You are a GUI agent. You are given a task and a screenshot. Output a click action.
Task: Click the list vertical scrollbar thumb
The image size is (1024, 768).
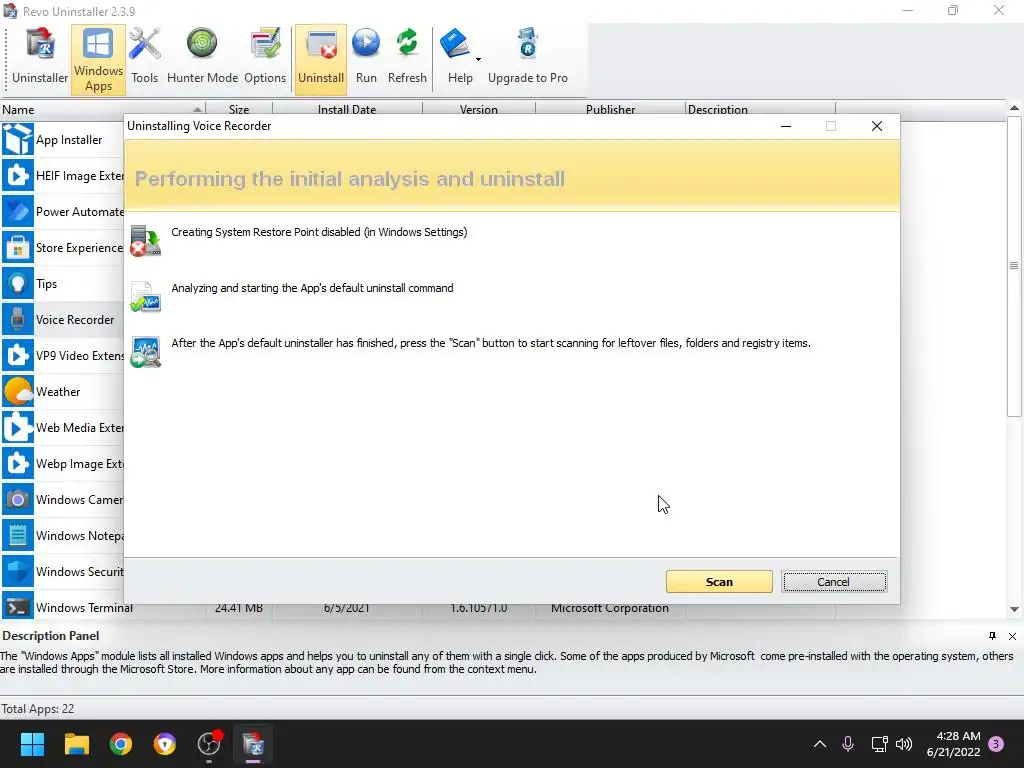[x=1014, y=266]
